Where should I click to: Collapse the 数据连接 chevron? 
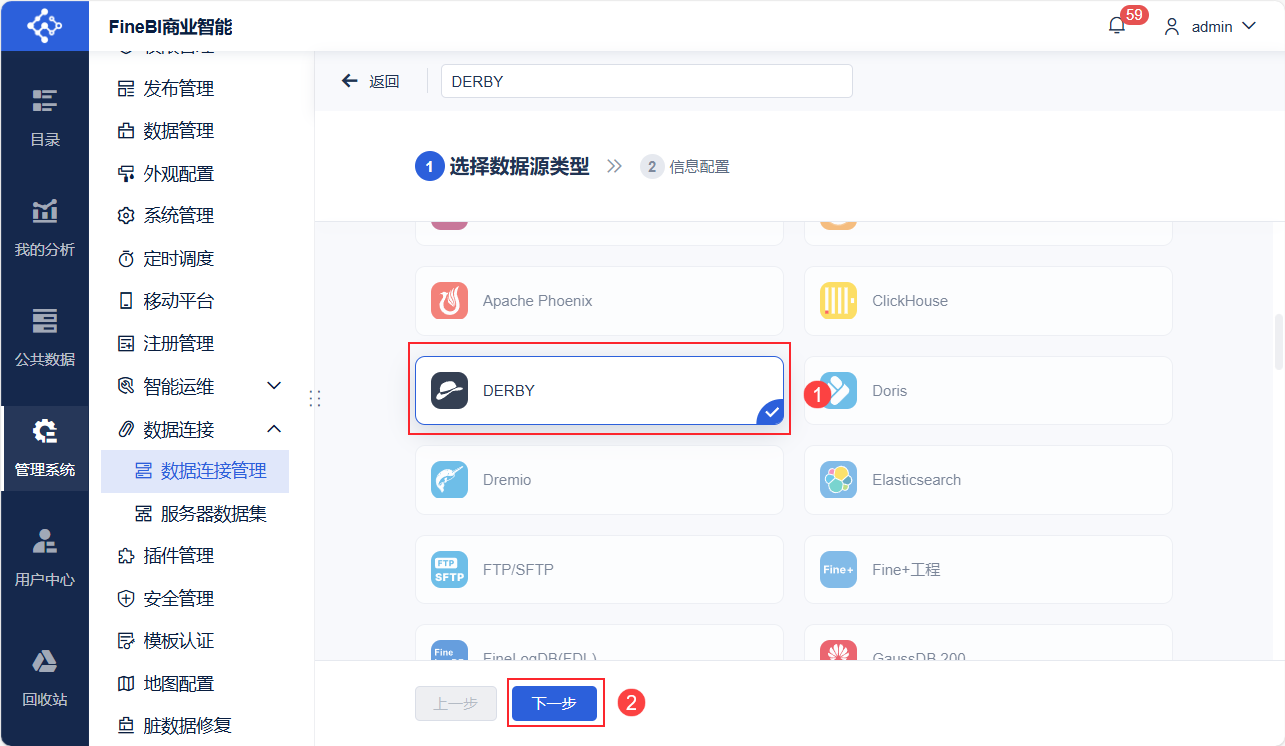point(274,429)
